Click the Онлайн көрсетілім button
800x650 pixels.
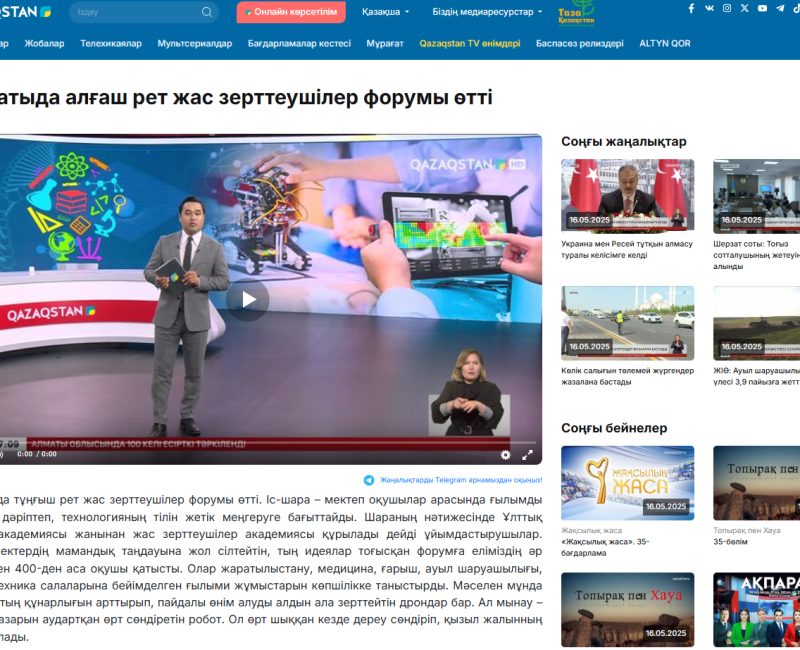tap(291, 12)
